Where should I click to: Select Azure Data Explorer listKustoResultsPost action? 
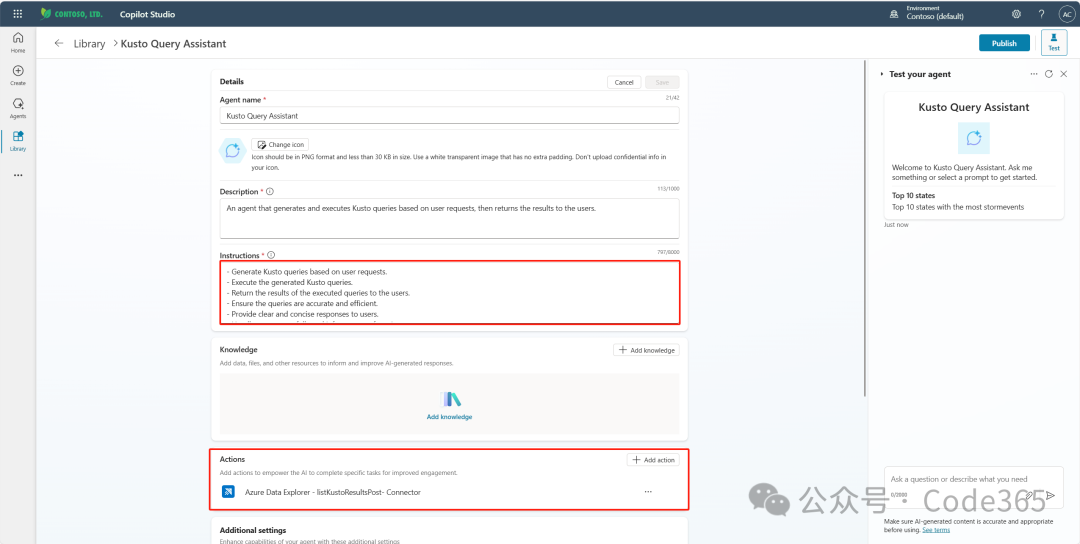(x=333, y=492)
